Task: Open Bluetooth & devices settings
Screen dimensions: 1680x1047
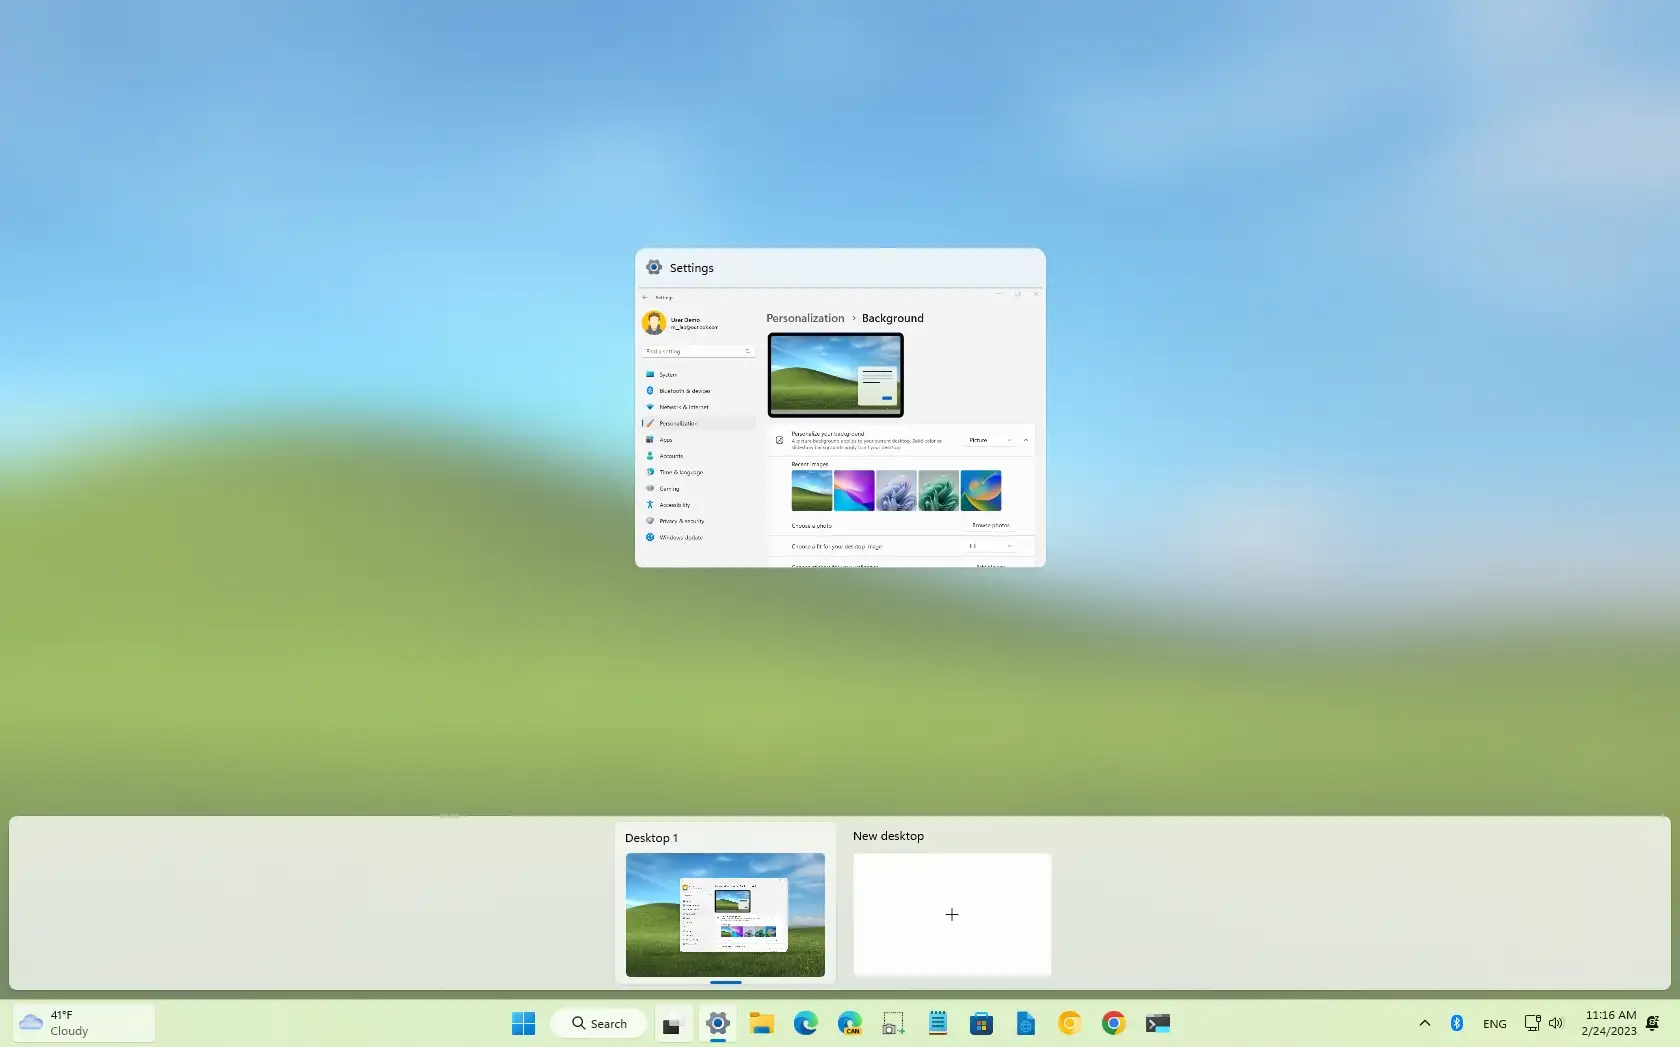Action: [x=685, y=391]
